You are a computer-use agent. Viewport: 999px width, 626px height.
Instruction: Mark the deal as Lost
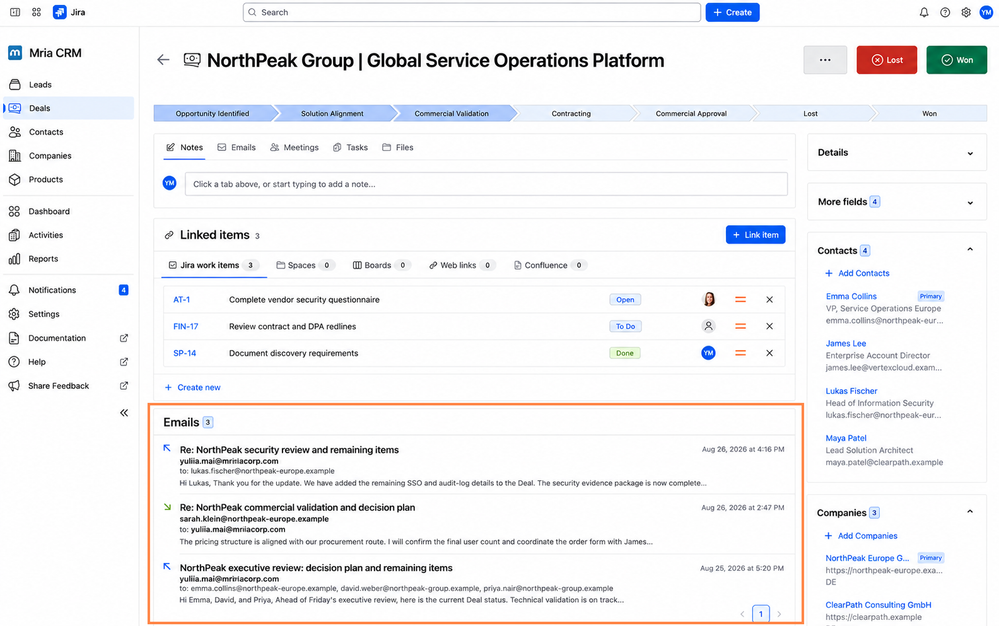coord(886,60)
